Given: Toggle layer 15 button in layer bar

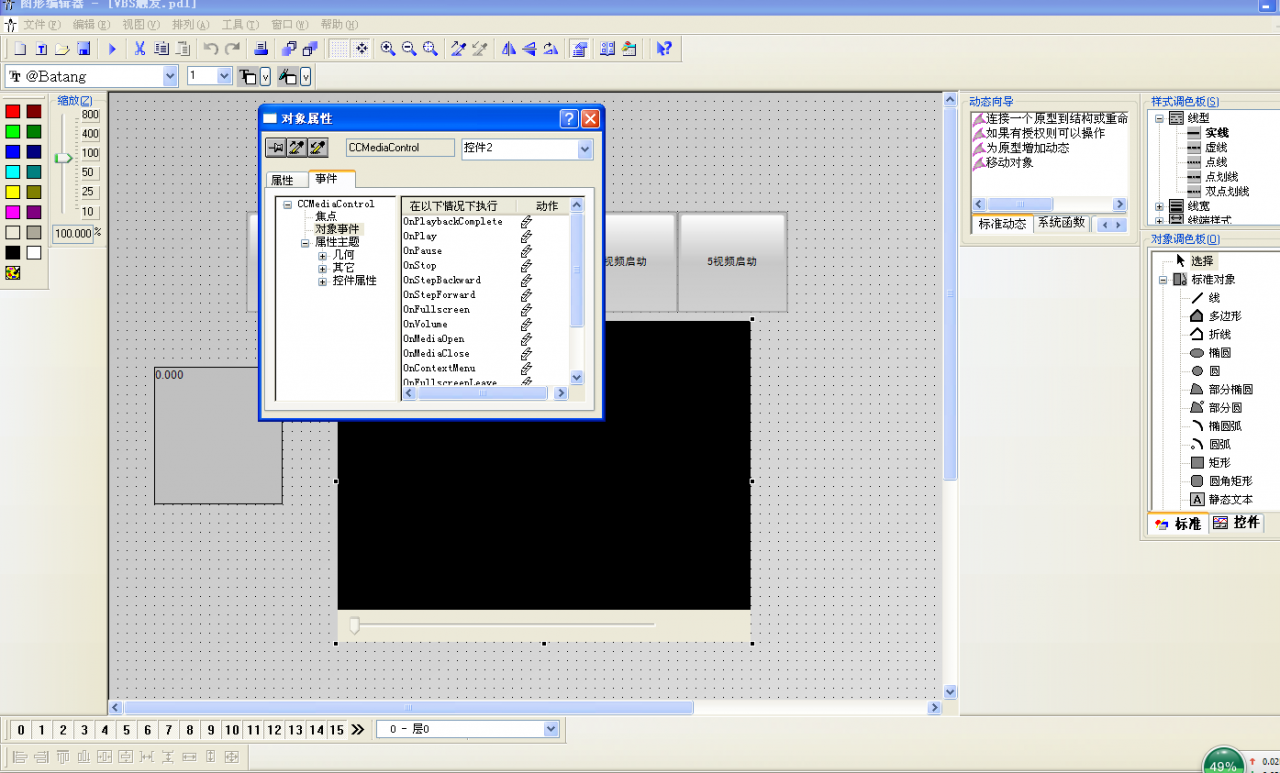Looking at the screenshot, I should tap(337, 730).
